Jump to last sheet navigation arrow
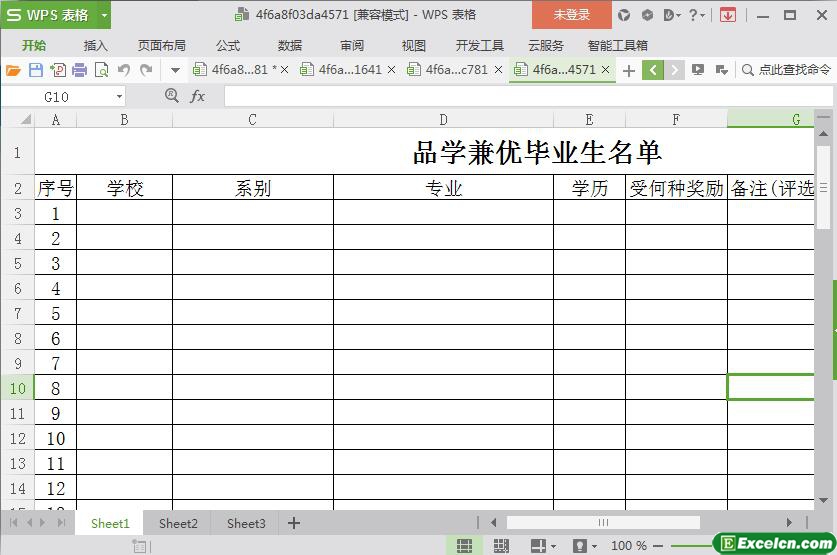 coord(61,522)
